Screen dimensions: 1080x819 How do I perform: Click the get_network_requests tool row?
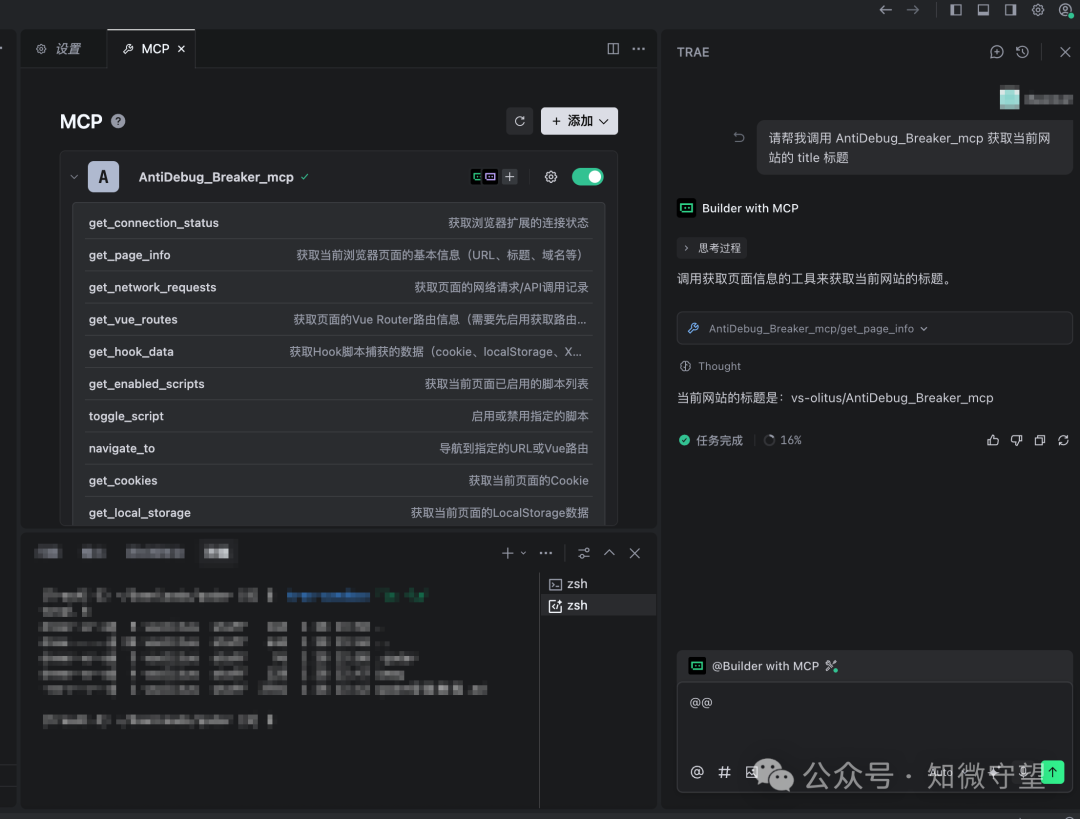coord(338,287)
